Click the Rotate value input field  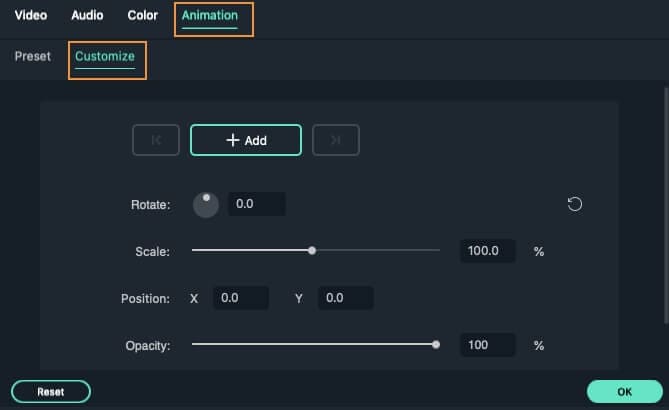[x=257, y=204]
